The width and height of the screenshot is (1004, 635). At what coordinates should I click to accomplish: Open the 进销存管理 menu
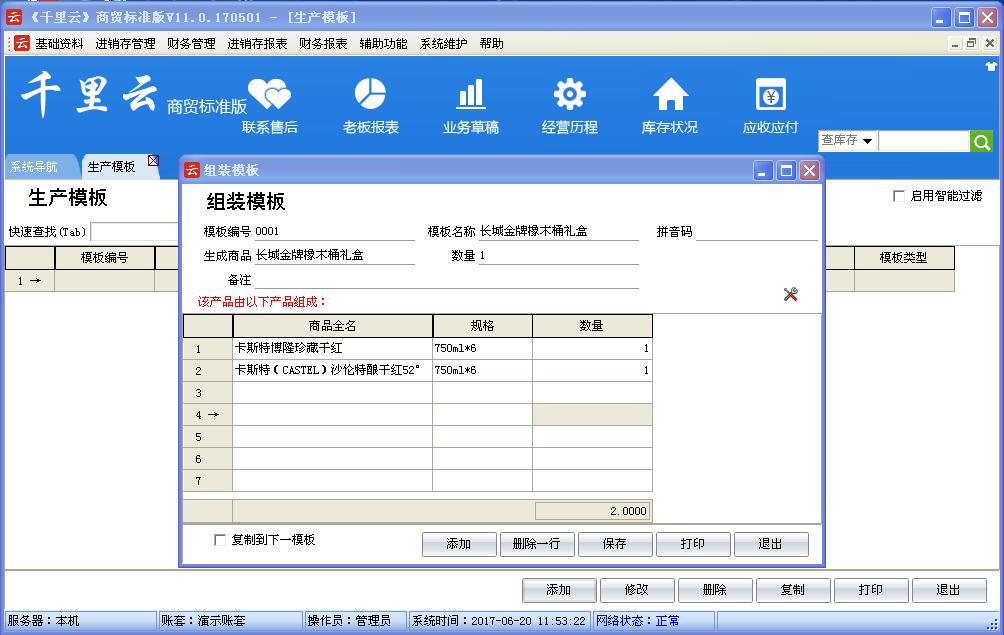tap(125, 44)
